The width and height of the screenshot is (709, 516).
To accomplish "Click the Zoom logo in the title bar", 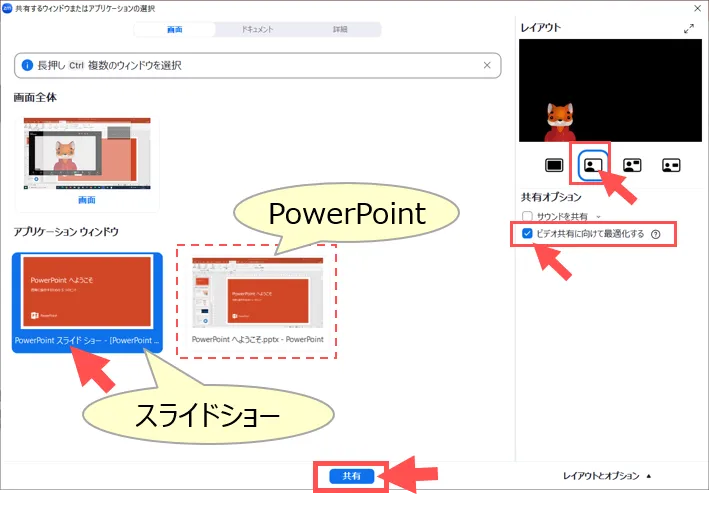I will pyautogui.click(x=7, y=8).
